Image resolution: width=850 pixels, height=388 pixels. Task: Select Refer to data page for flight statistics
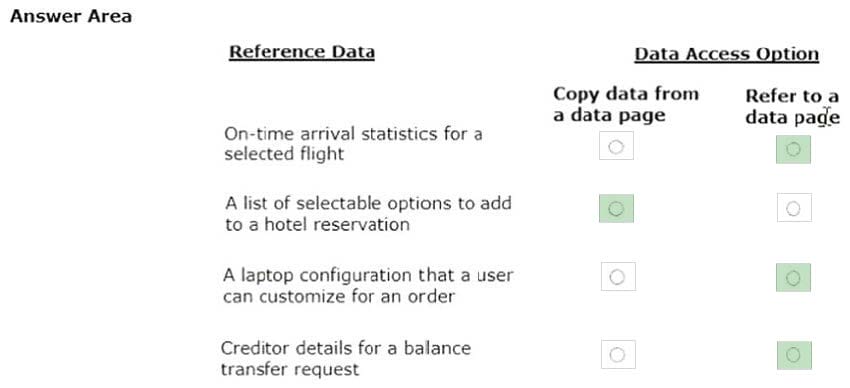tap(793, 149)
